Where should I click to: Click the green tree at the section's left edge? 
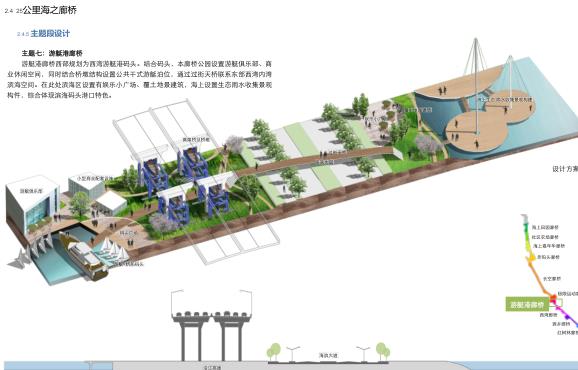click(274, 351)
